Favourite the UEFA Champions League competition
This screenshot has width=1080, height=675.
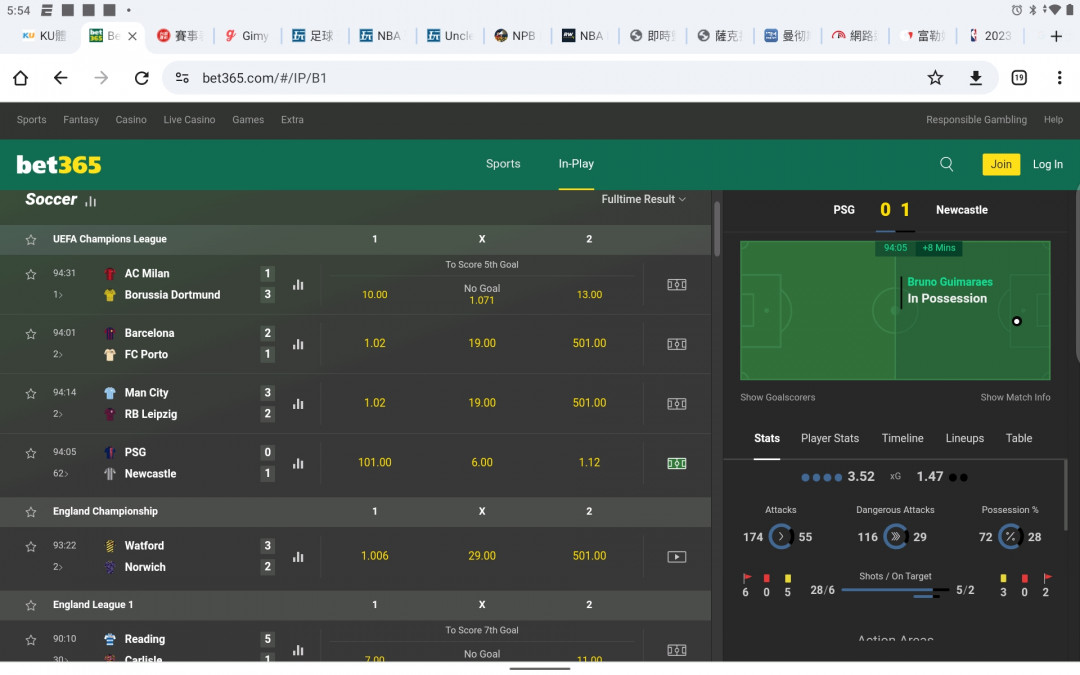click(31, 240)
